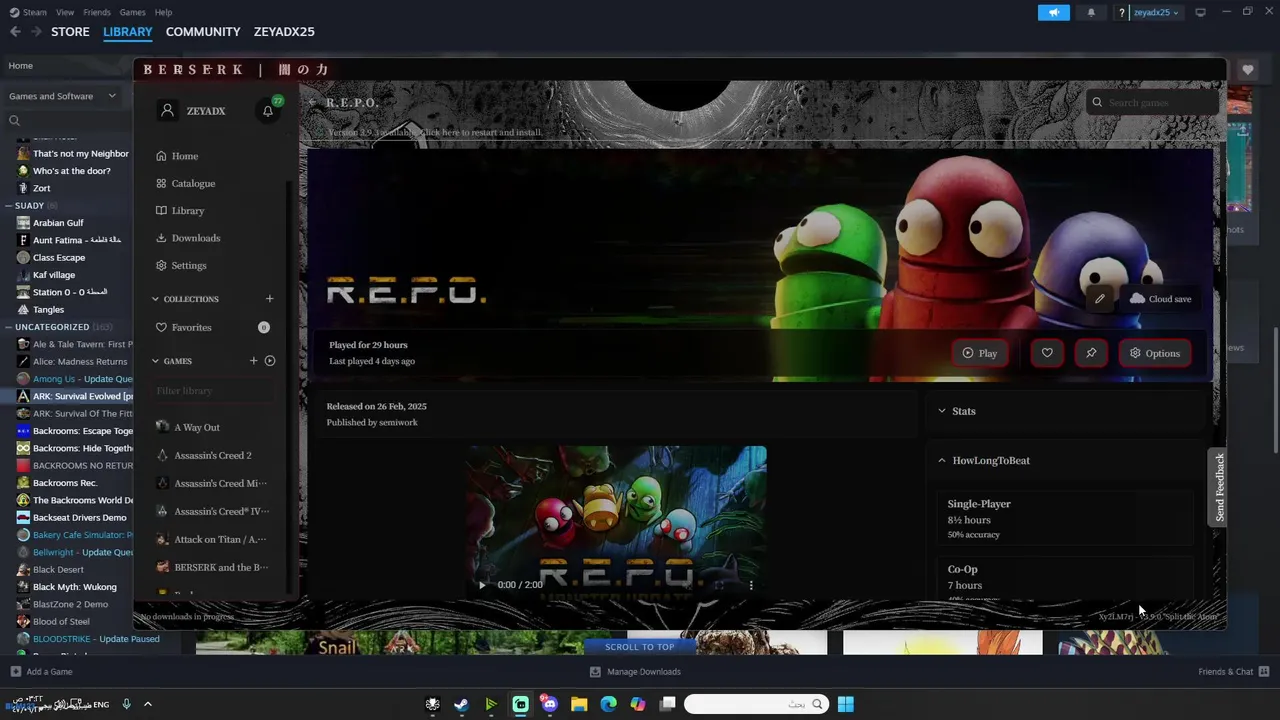Viewport: 1280px width, 720px height.
Task: Go back using arrow beside R.E.P.O. title
Action: pos(313,103)
